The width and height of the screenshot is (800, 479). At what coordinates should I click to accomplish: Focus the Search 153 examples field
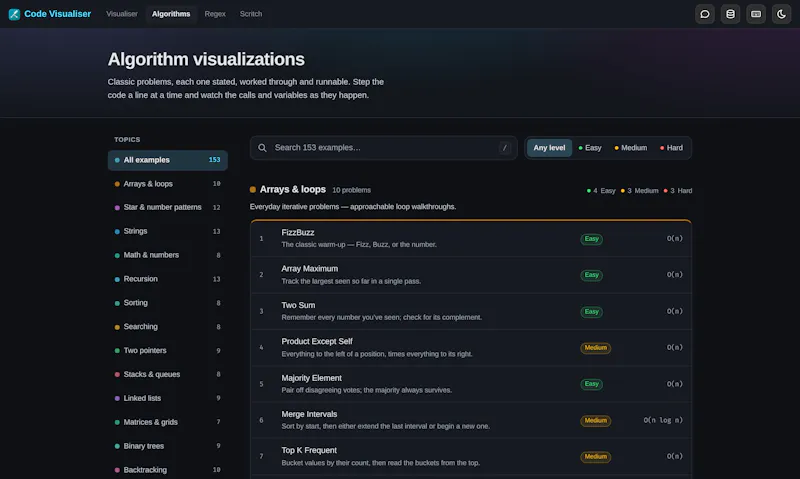point(384,148)
